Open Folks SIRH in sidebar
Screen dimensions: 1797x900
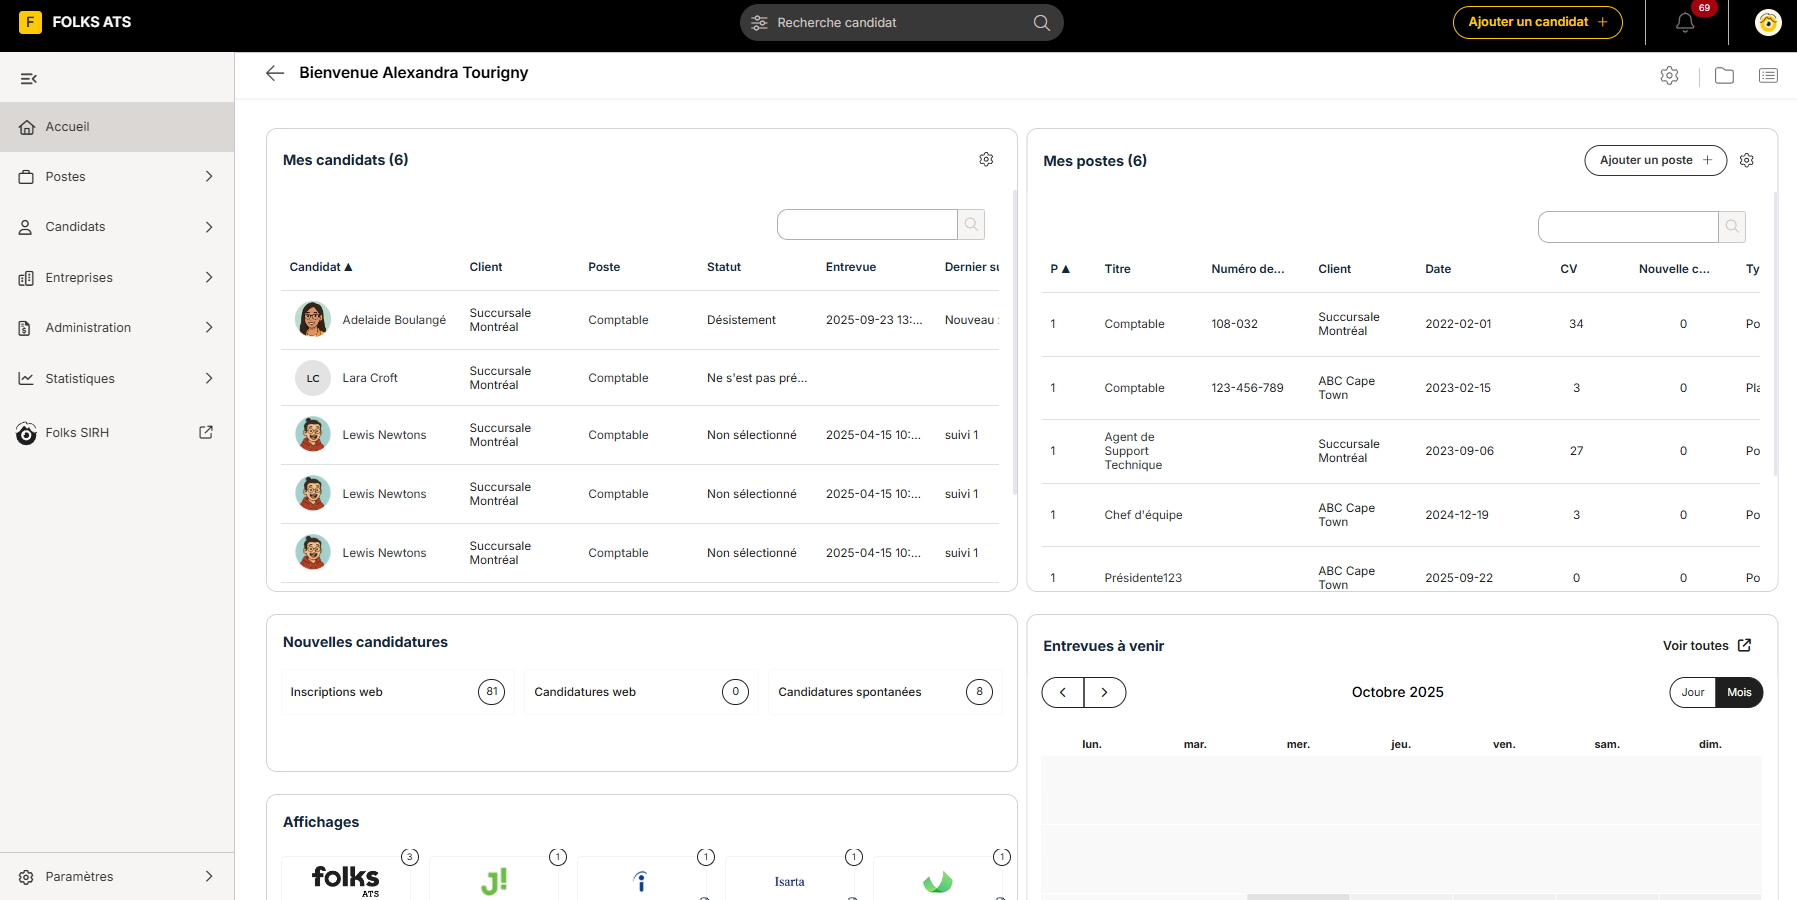tap(117, 433)
